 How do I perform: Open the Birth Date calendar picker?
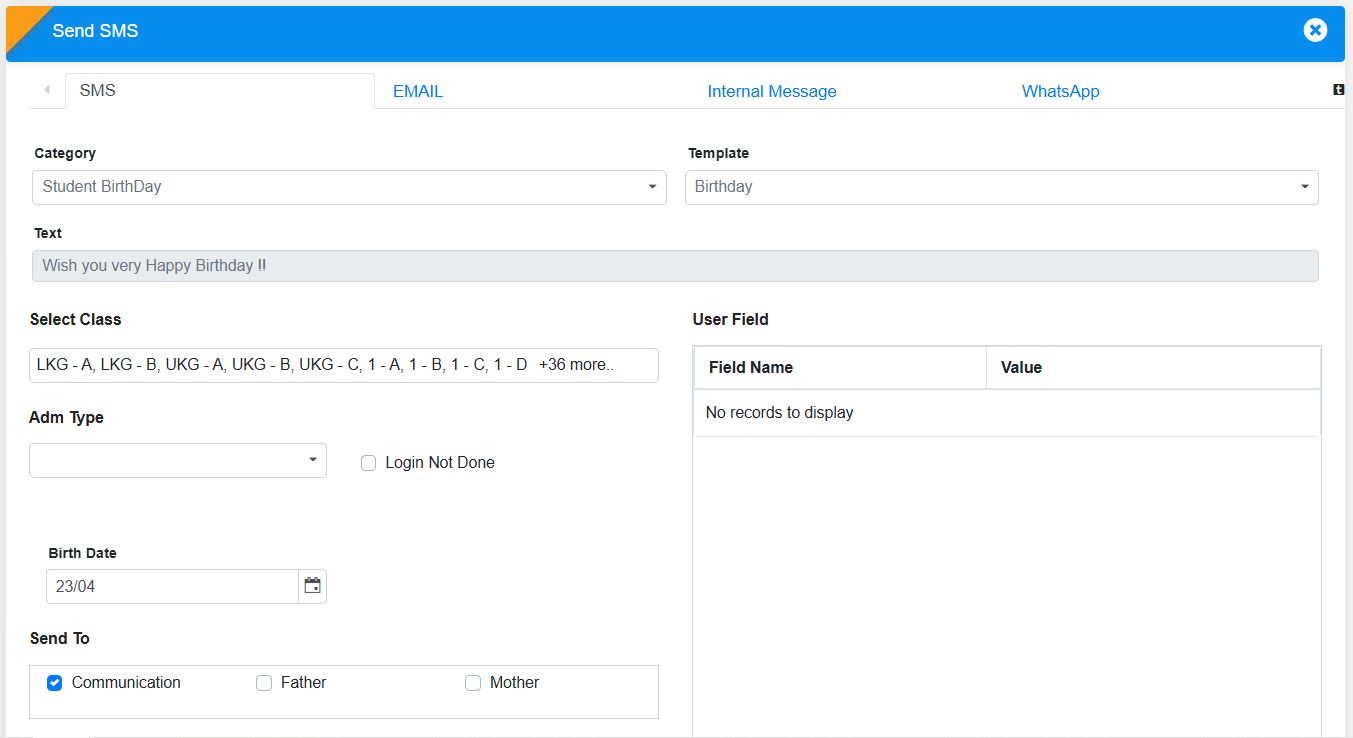313,586
